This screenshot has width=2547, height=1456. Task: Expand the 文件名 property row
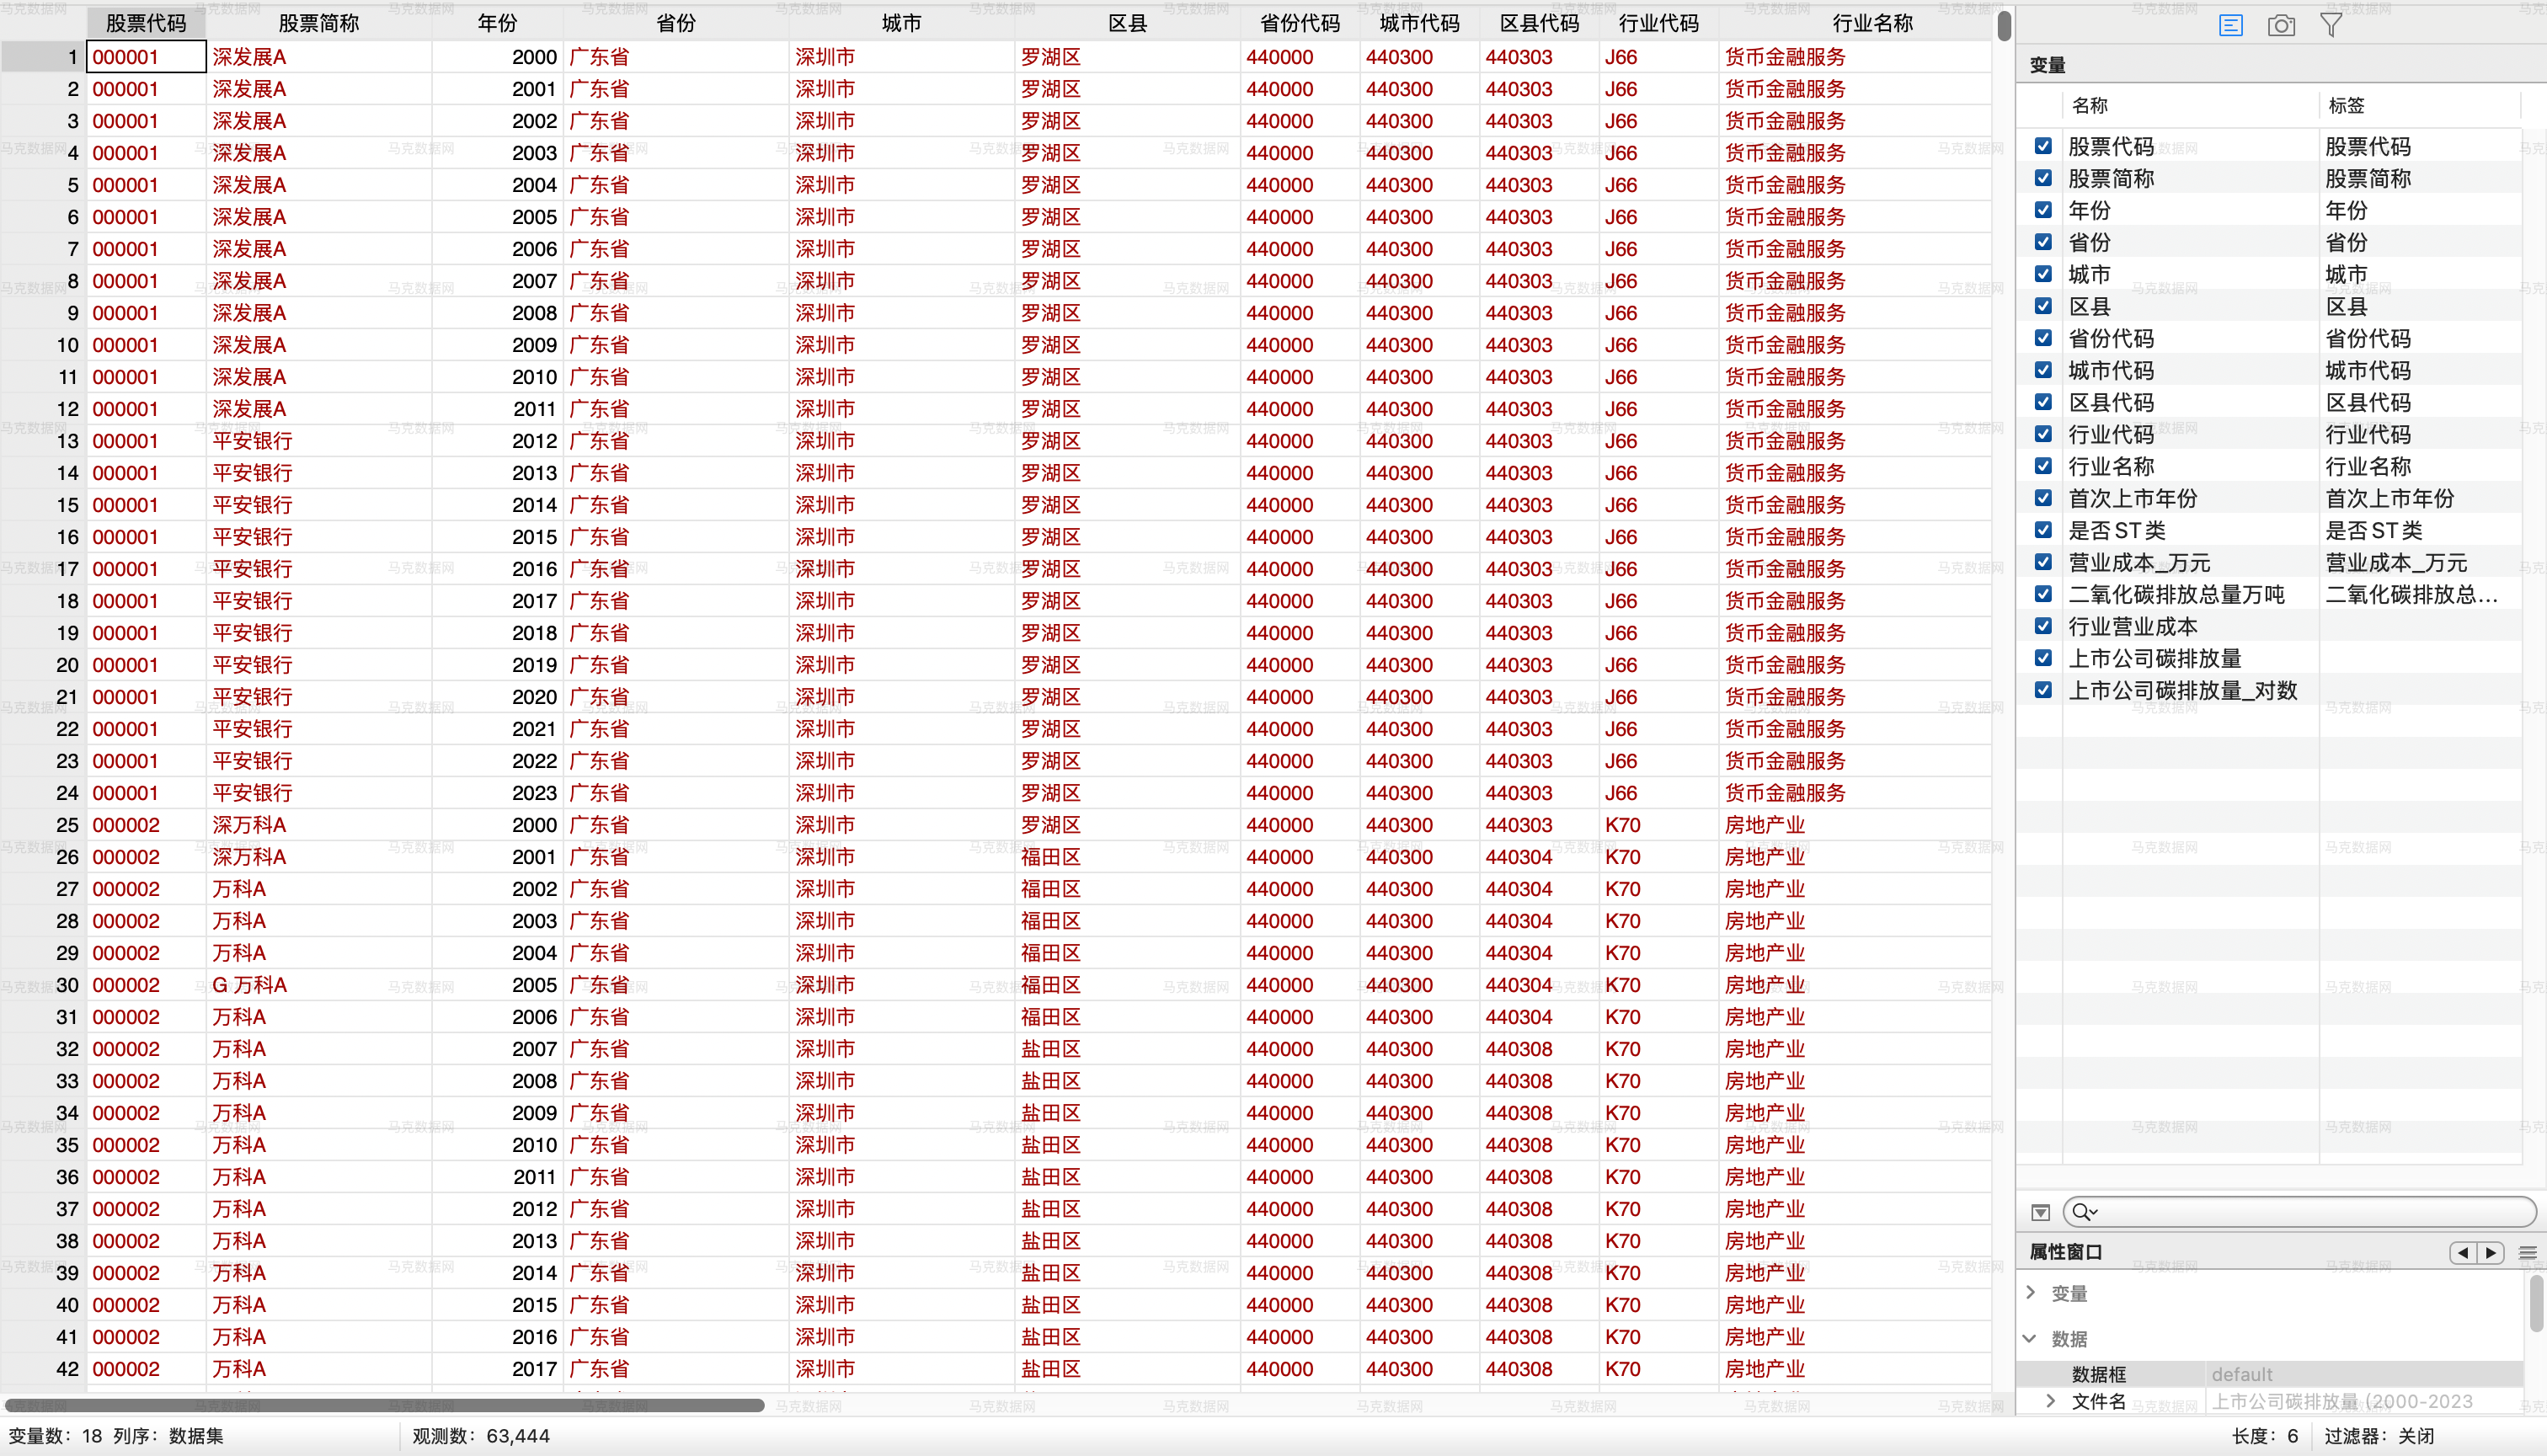coord(2051,1400)
